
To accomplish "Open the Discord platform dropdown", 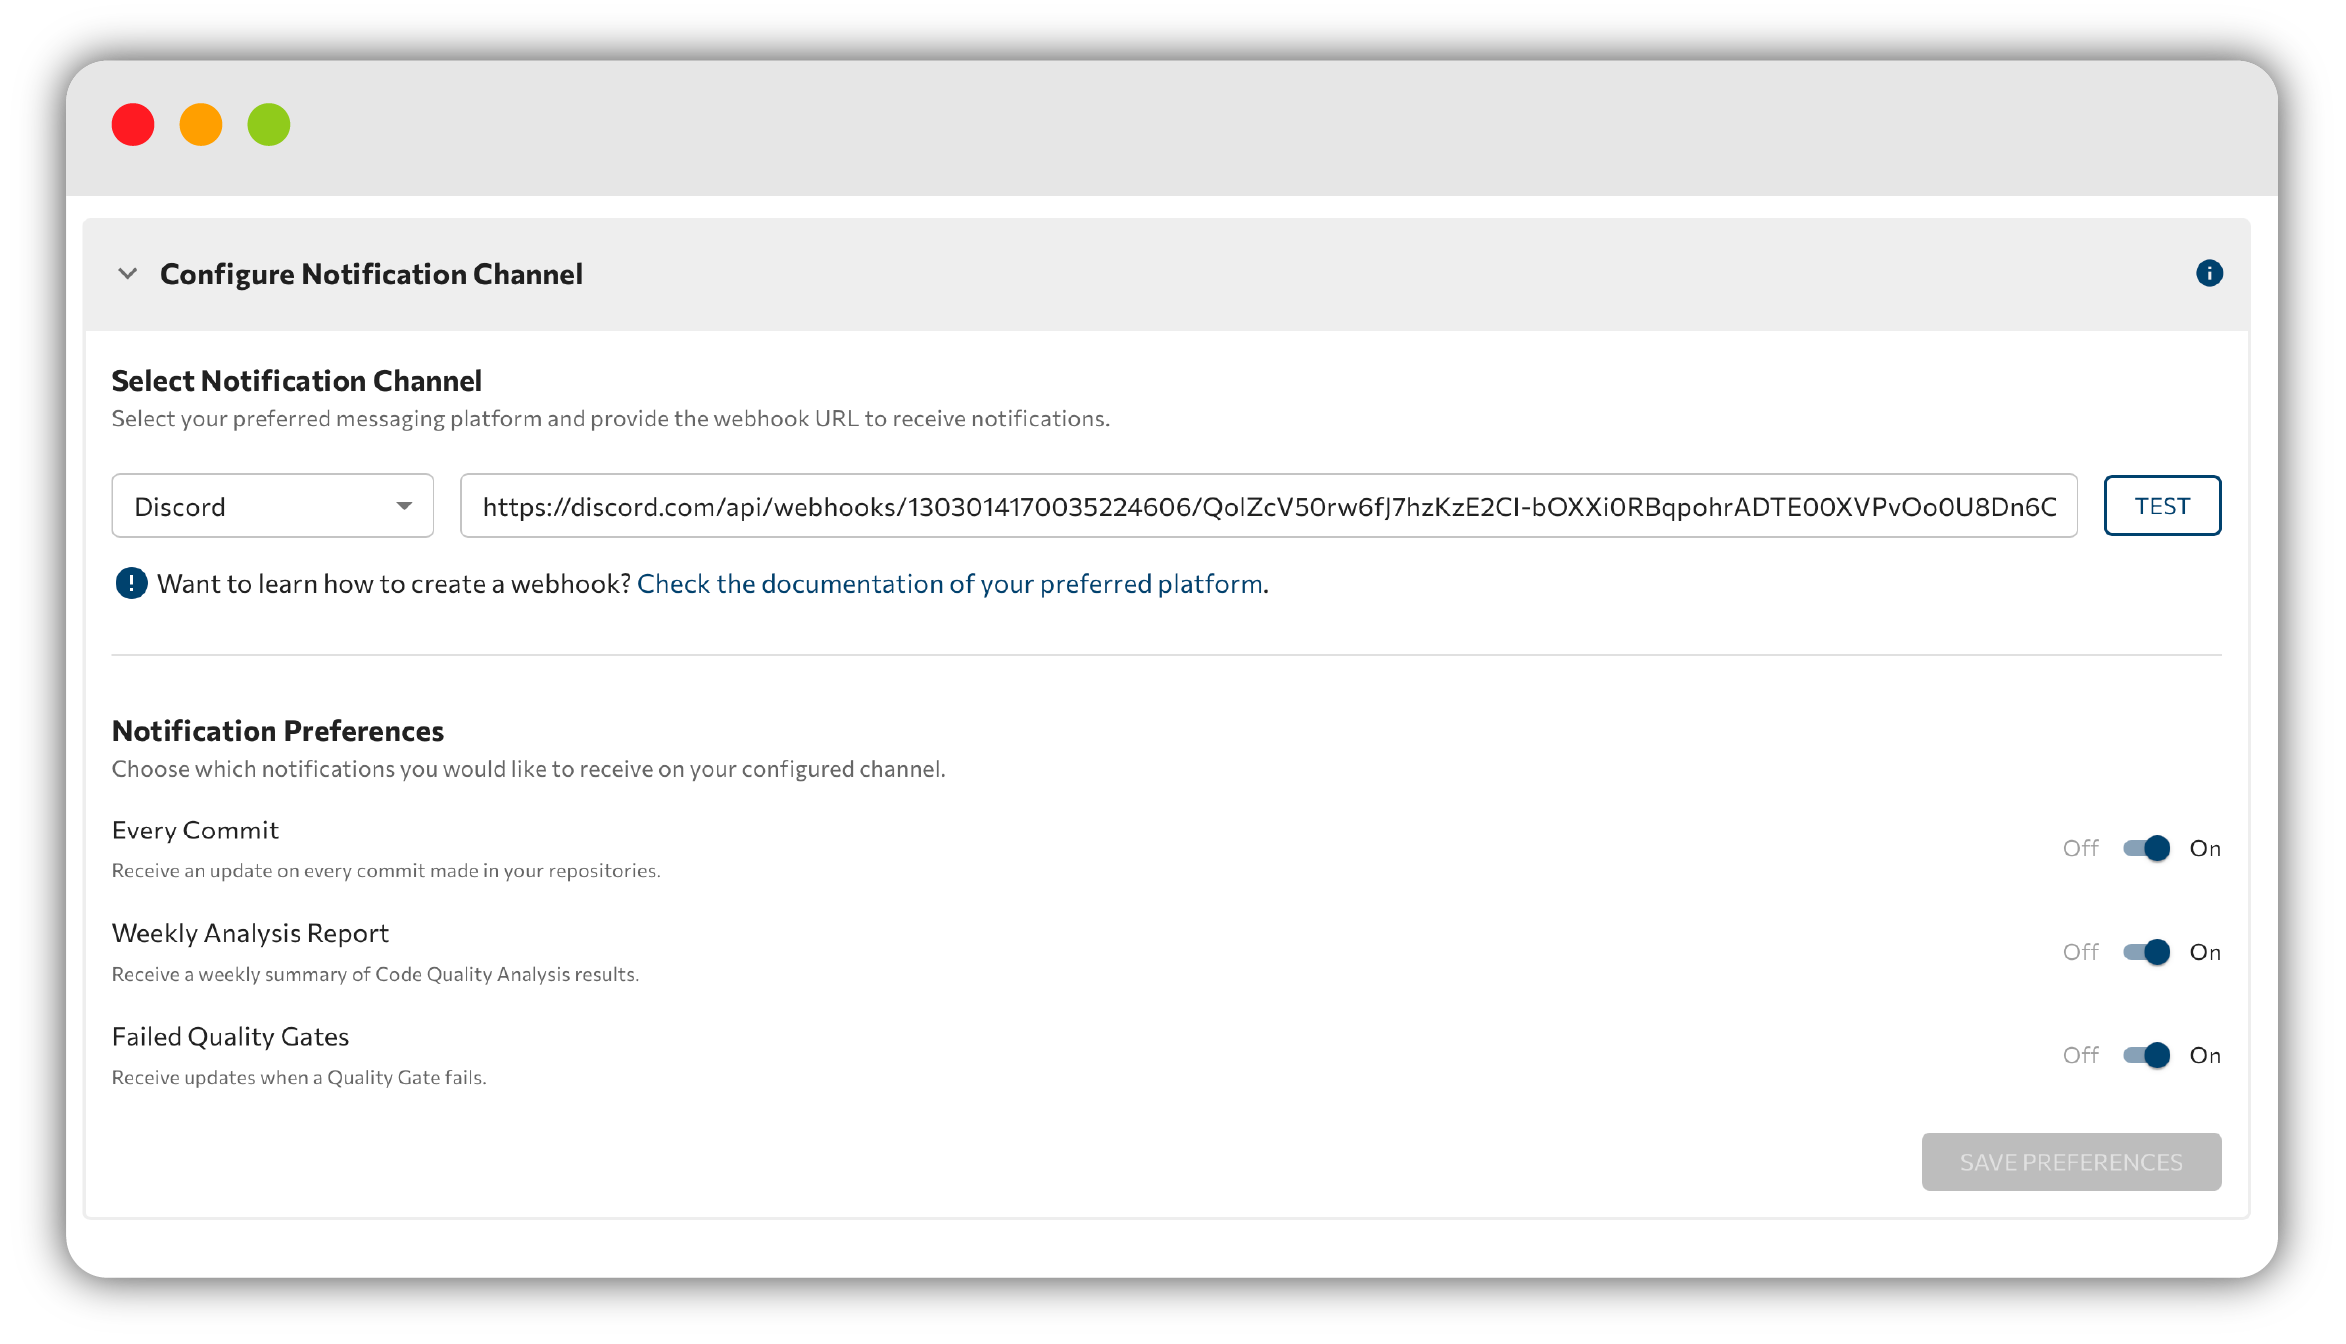I will (272, 506).
